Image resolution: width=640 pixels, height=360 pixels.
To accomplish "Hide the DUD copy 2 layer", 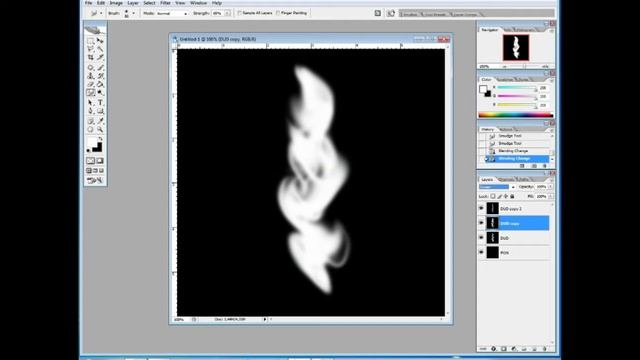I will click(482, 209).
